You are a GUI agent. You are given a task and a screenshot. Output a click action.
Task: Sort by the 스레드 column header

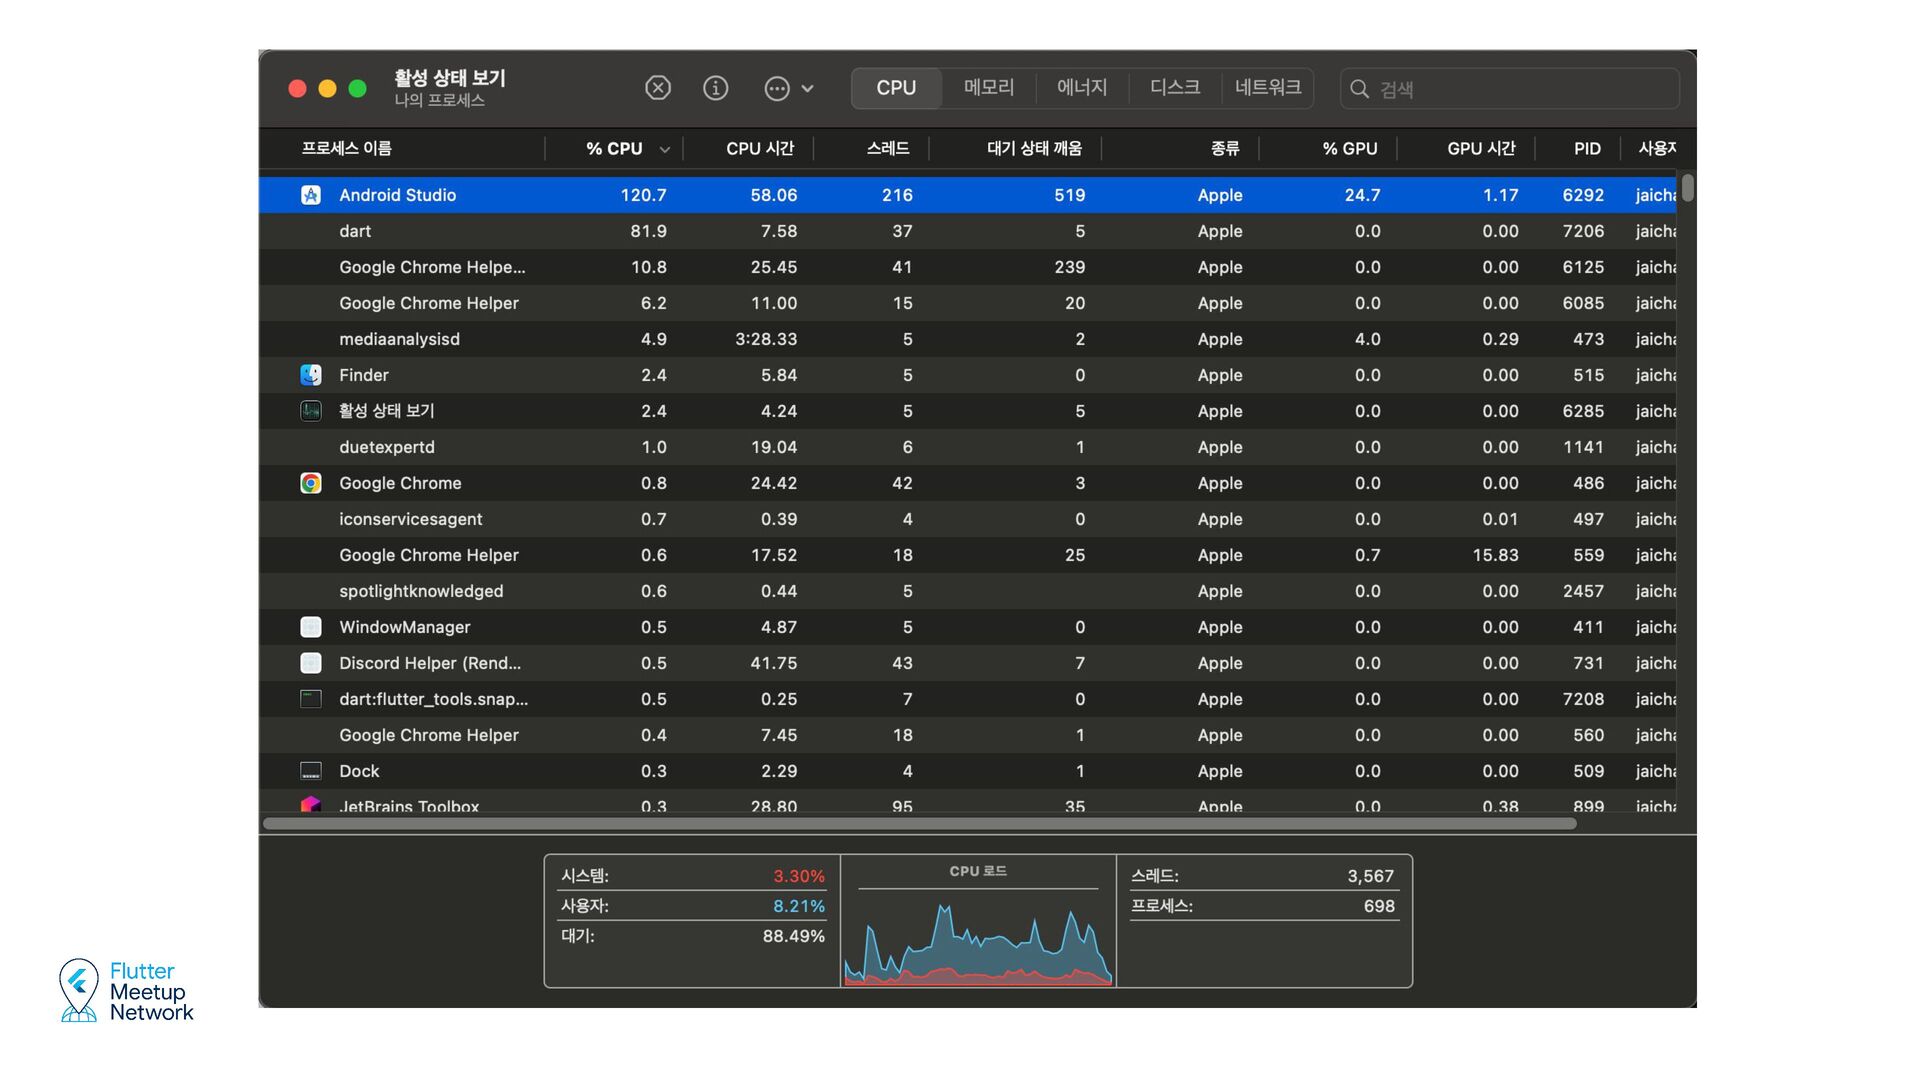click(887, 148)
